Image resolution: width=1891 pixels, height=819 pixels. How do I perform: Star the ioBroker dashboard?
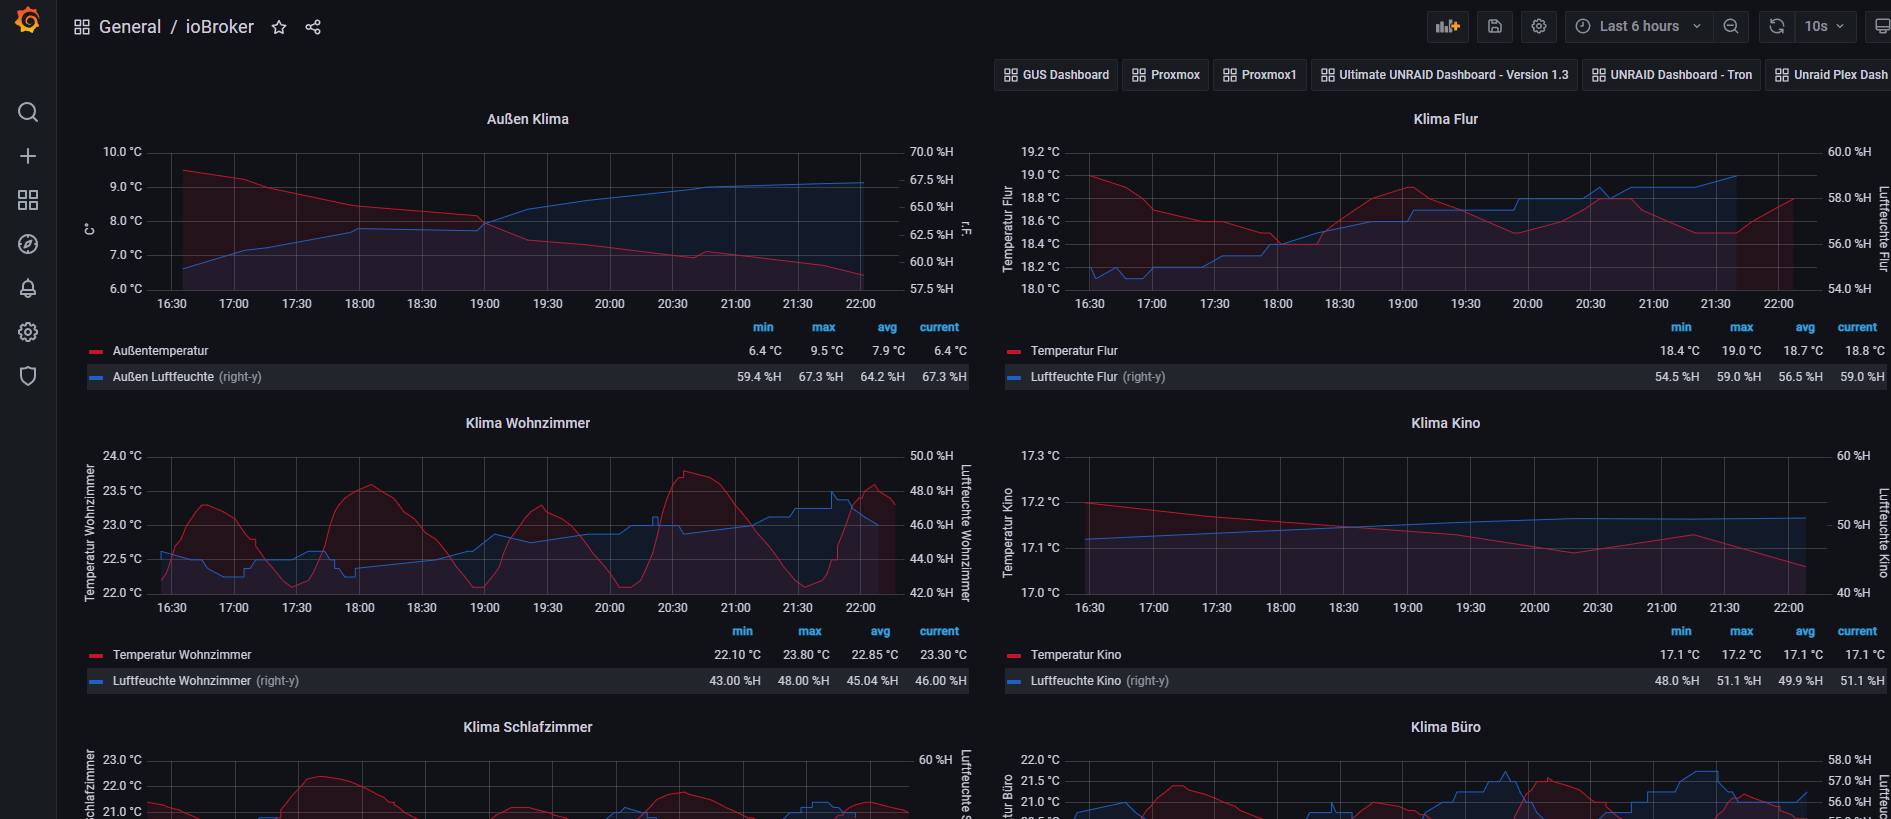[279, 27]
